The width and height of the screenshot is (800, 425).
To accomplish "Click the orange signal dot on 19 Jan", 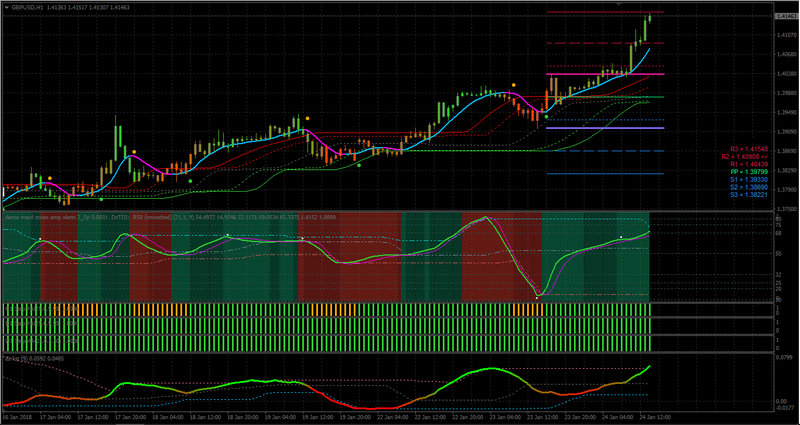I will point(307,118).
